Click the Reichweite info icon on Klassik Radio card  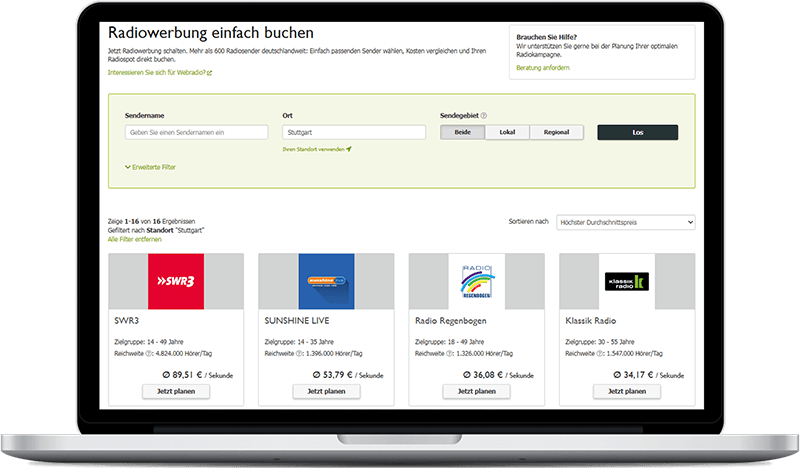(599, 354)
